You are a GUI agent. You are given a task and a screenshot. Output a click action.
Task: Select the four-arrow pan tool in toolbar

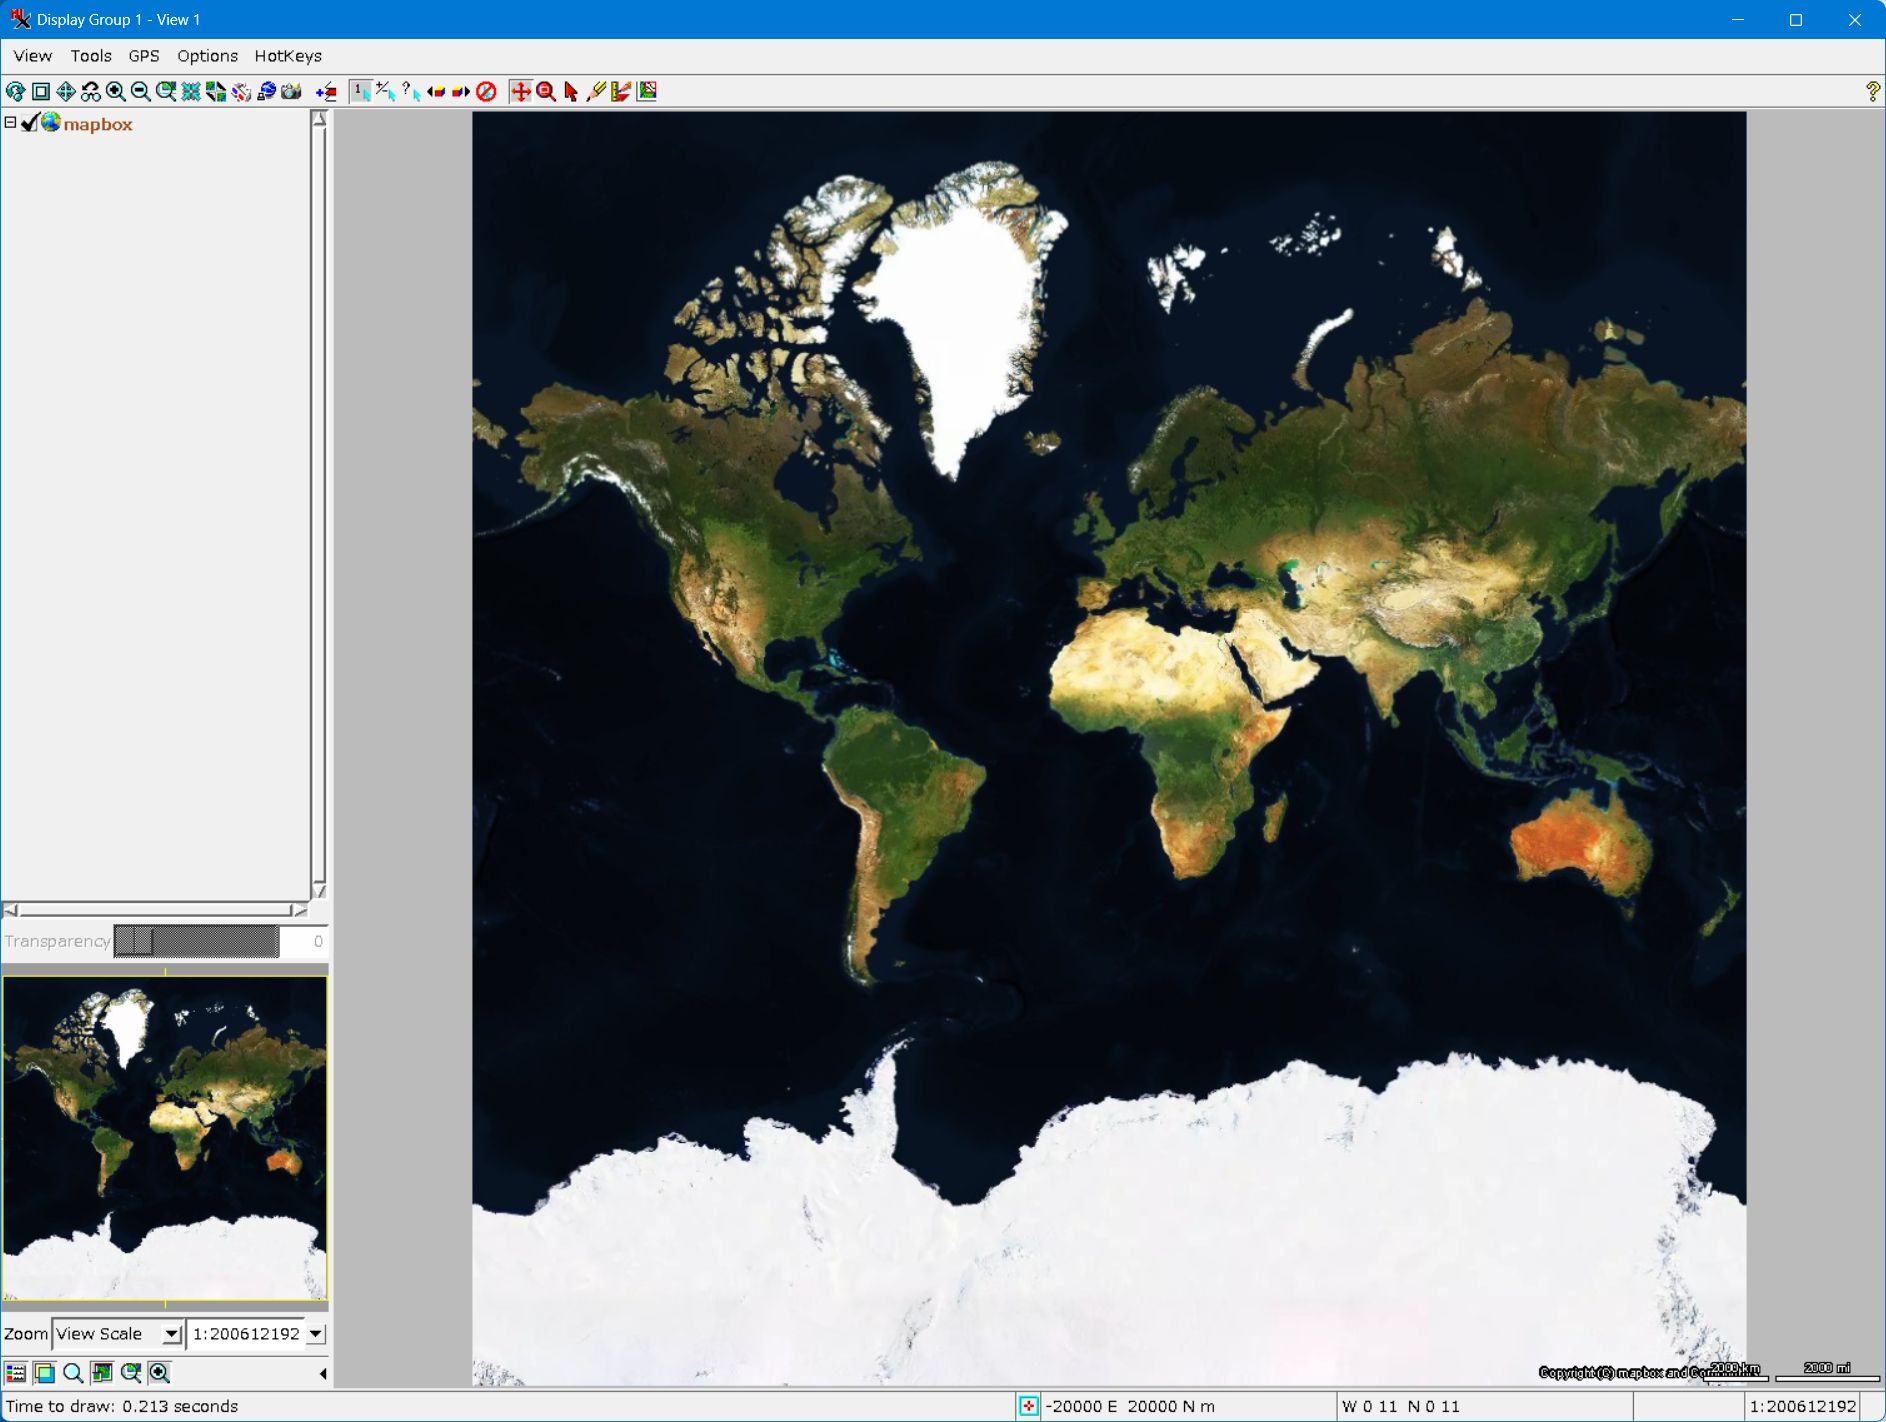click(x=66, y=92)
